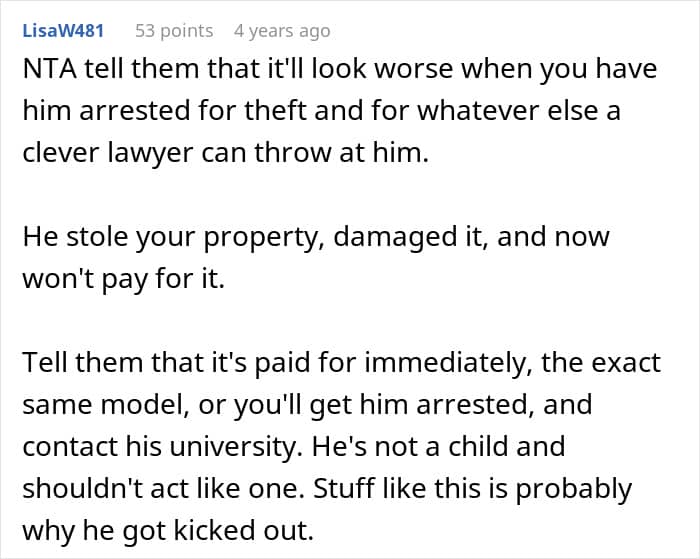
Task: Click the 53 points score label
Action: [174, 31]
